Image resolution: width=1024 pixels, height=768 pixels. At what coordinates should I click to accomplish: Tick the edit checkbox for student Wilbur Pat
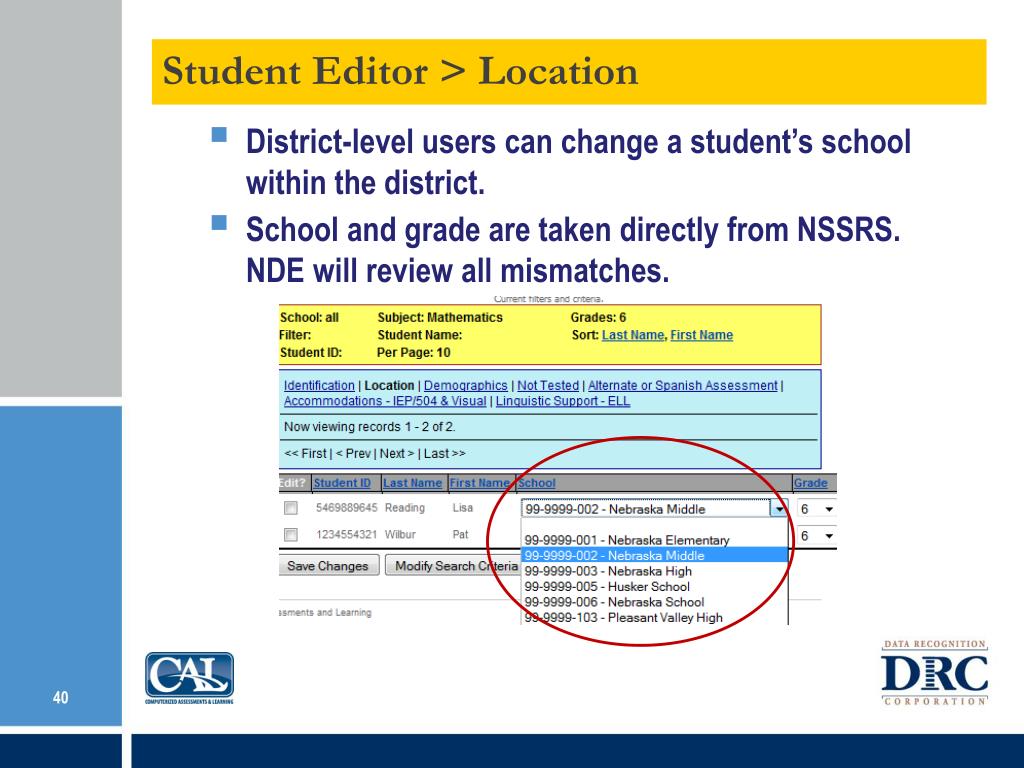click(291, 535)
